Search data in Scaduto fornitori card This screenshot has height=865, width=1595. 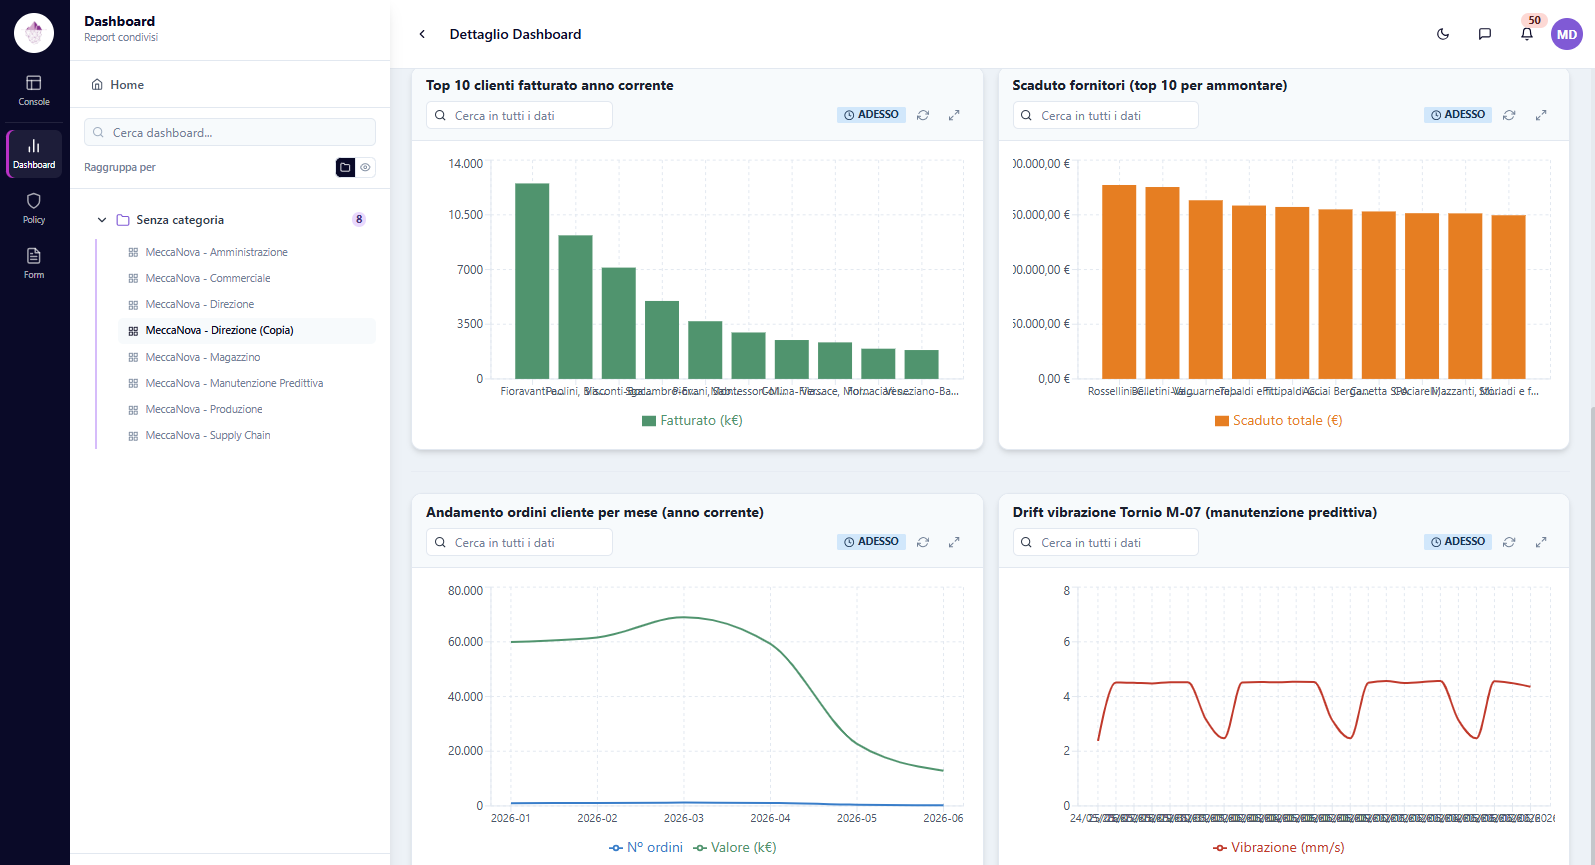[1105, 115]
